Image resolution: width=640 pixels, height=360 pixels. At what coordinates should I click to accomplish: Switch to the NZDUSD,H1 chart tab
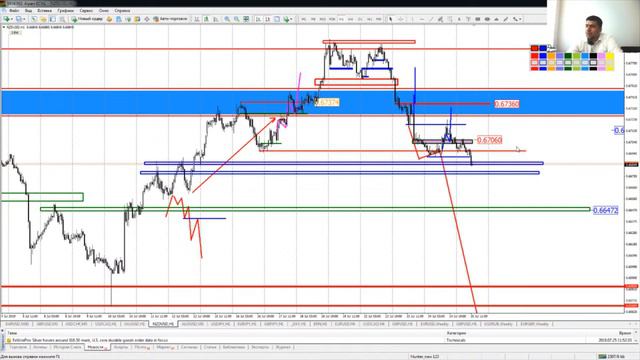coord(163,324)
